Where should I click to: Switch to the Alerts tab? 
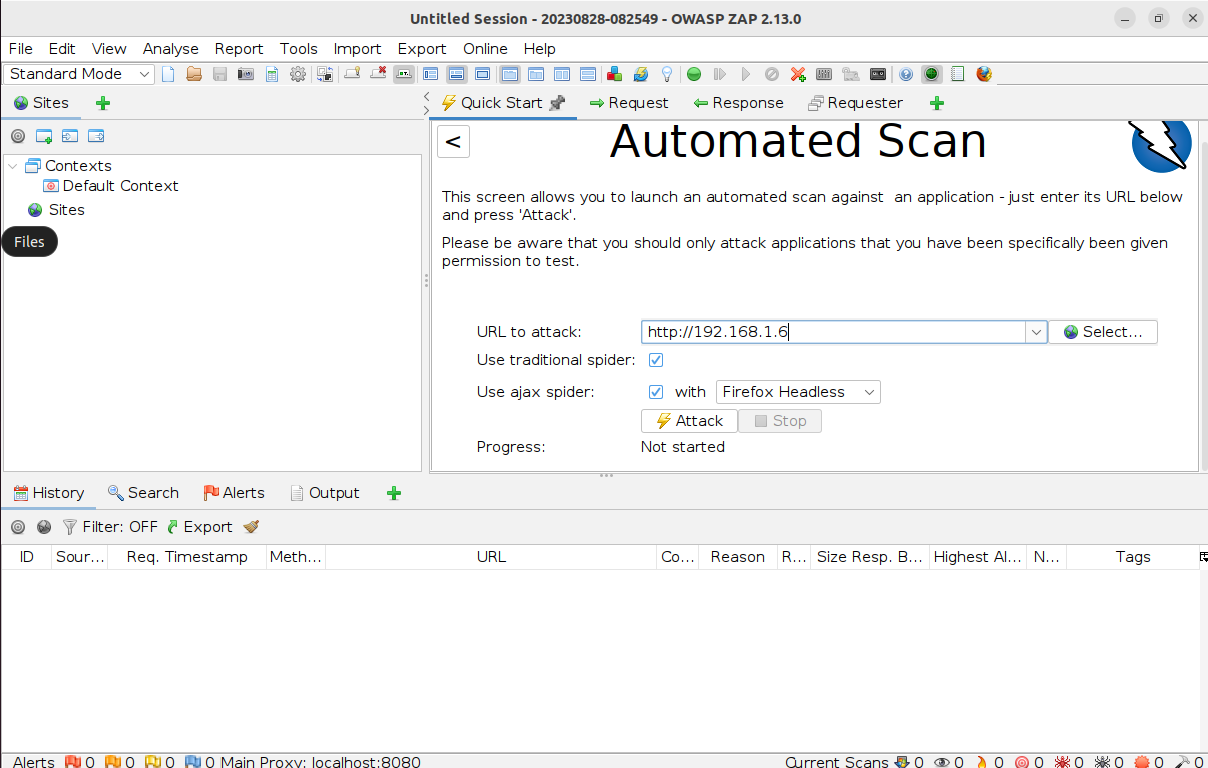point(234,493)
